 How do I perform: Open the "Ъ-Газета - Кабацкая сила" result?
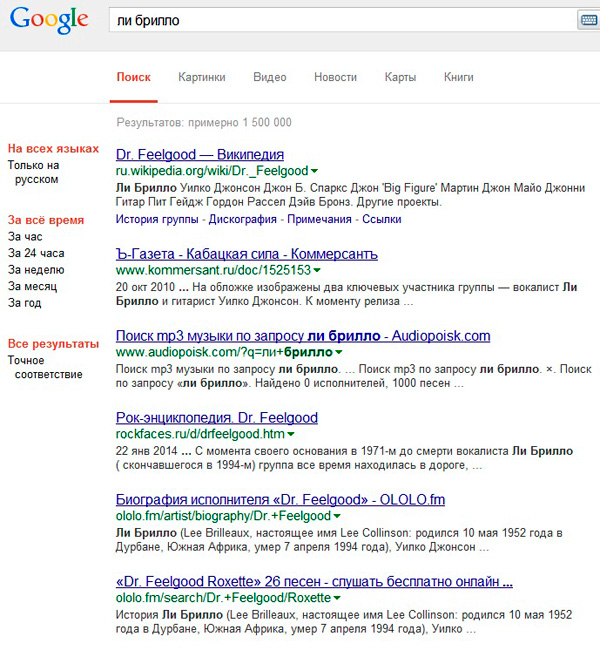tap(247, 254)
